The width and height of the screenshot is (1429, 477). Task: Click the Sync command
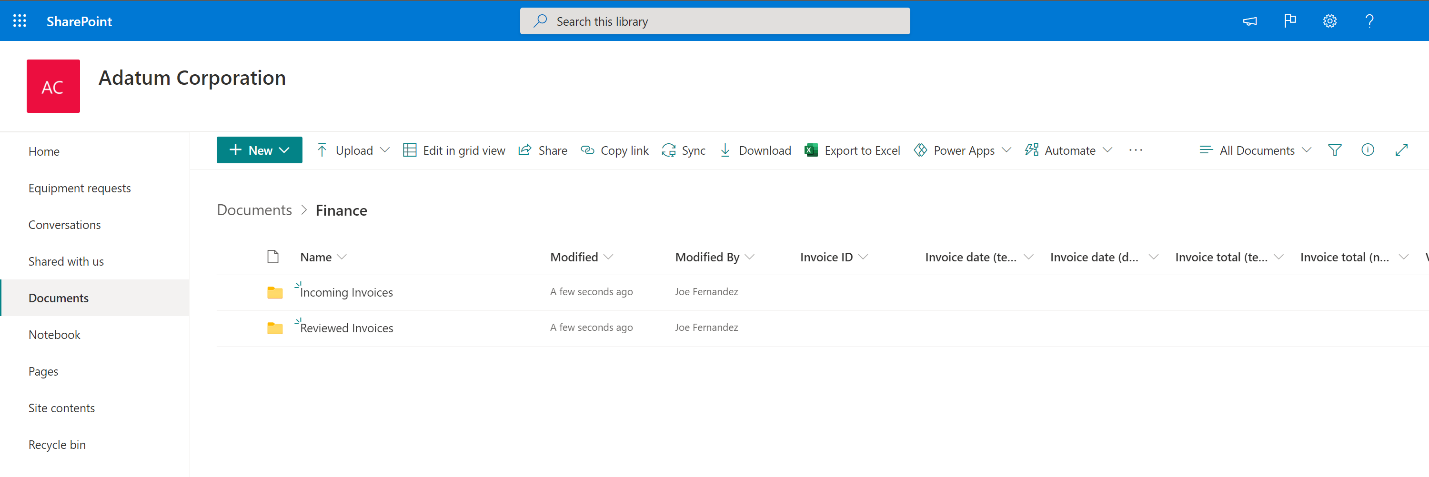[x=684, y=150]
